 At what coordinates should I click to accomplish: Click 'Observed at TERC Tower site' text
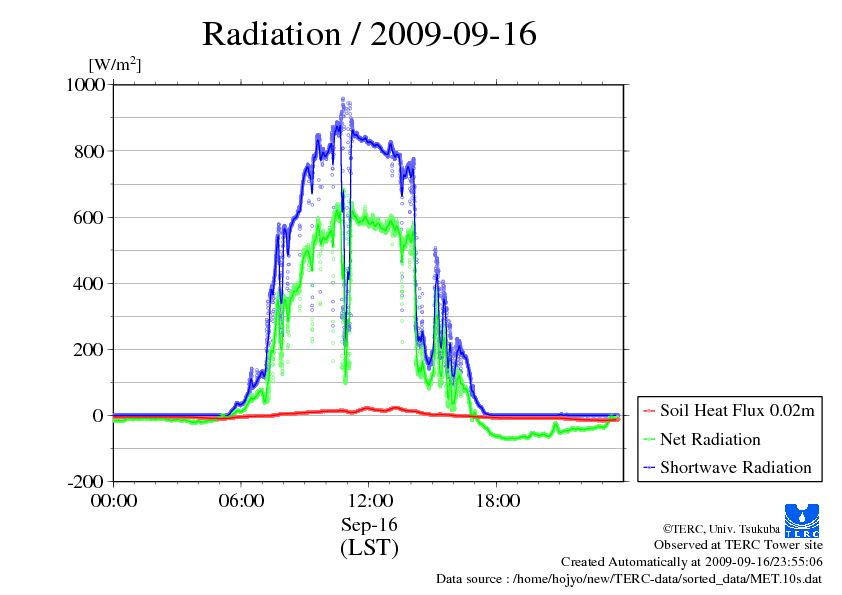pos(738,545)
